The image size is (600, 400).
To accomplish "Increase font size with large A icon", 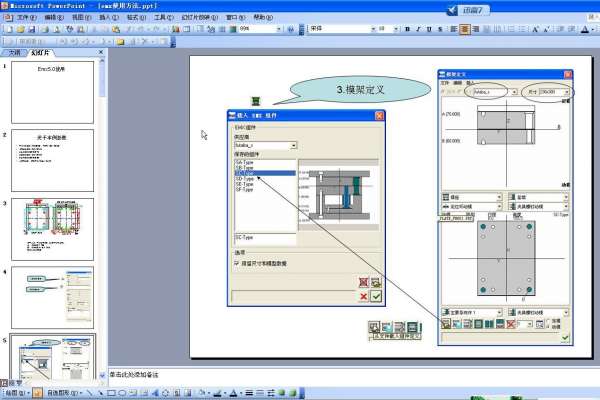I will point(535,29).
